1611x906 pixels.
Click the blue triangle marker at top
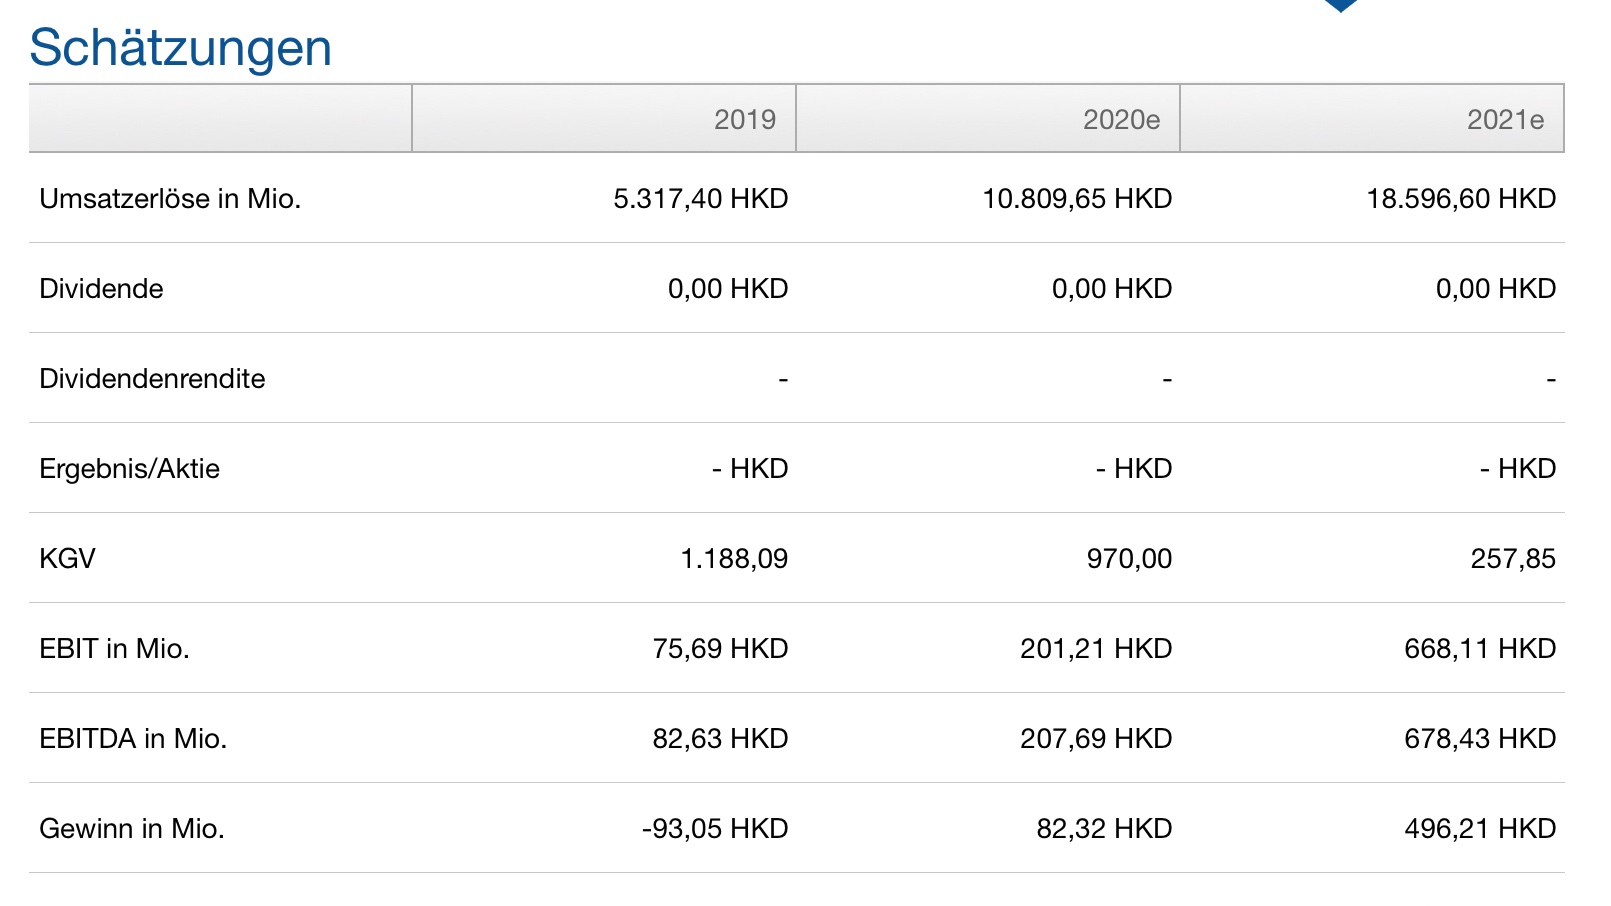(1340, 5)
